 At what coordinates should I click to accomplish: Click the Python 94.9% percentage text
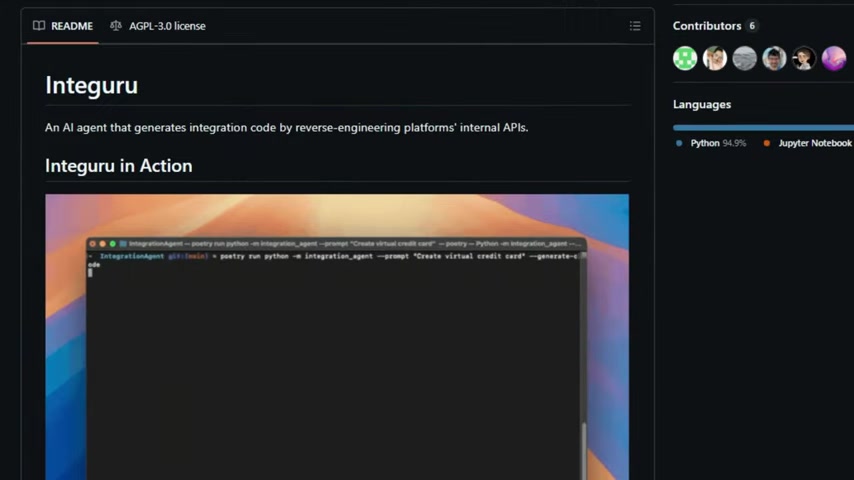pyautogui.click(x=734, y=143)
